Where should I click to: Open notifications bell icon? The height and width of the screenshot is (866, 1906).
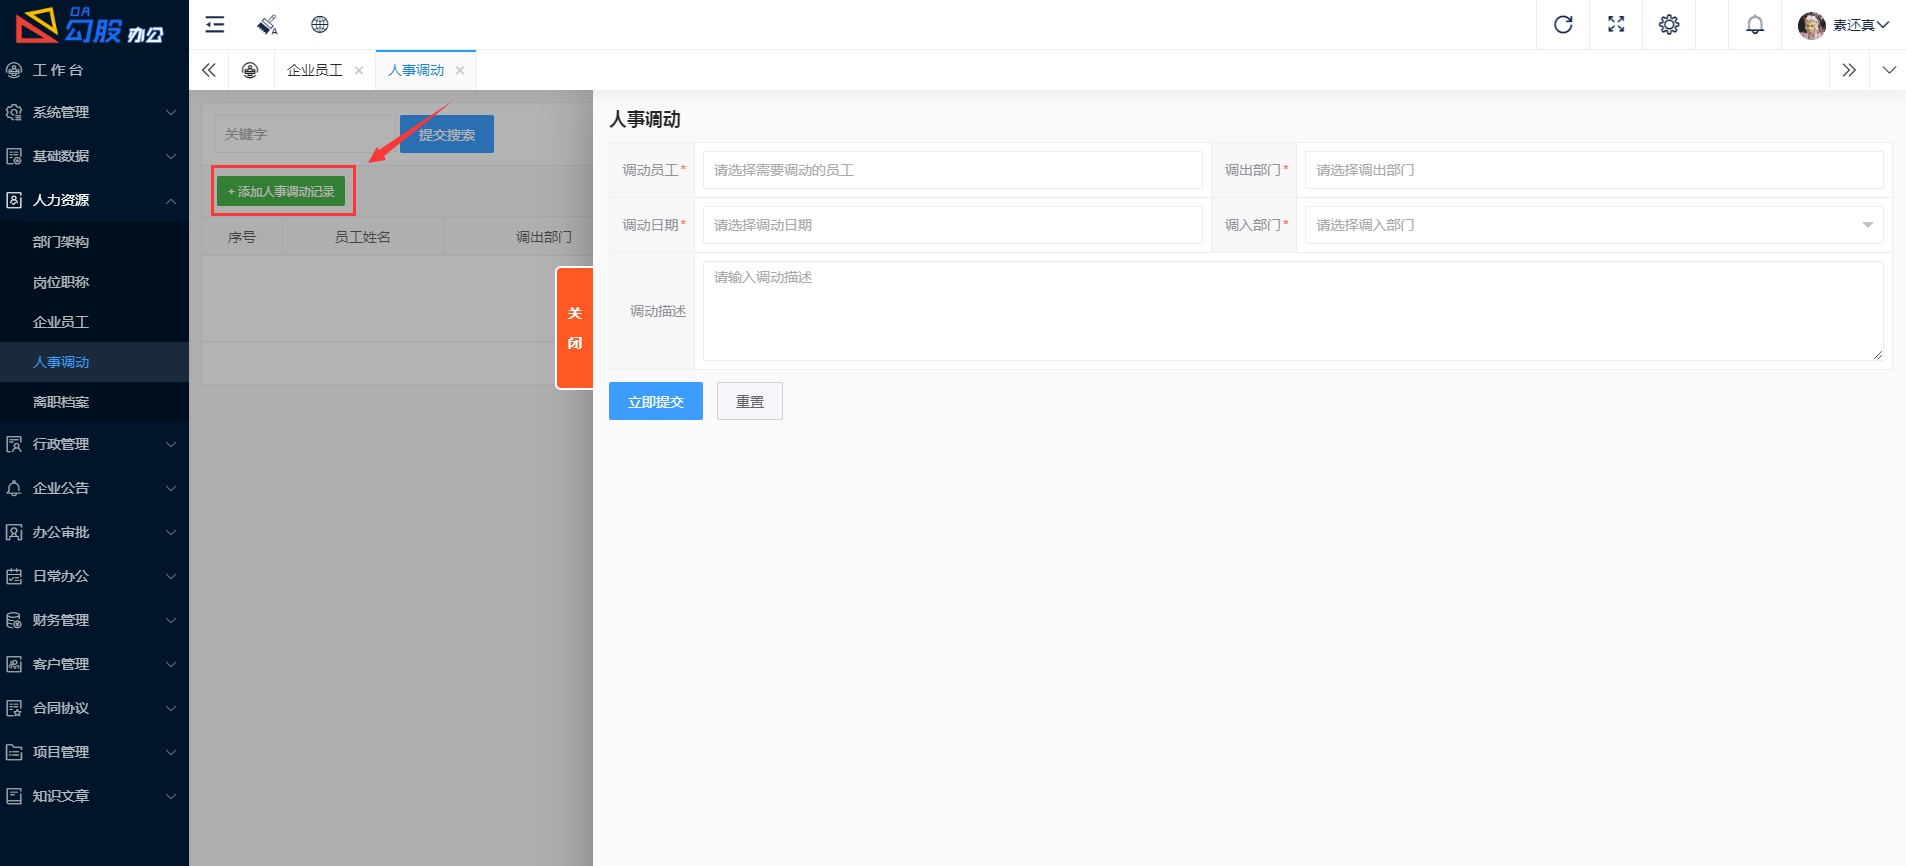point(1755,25)
